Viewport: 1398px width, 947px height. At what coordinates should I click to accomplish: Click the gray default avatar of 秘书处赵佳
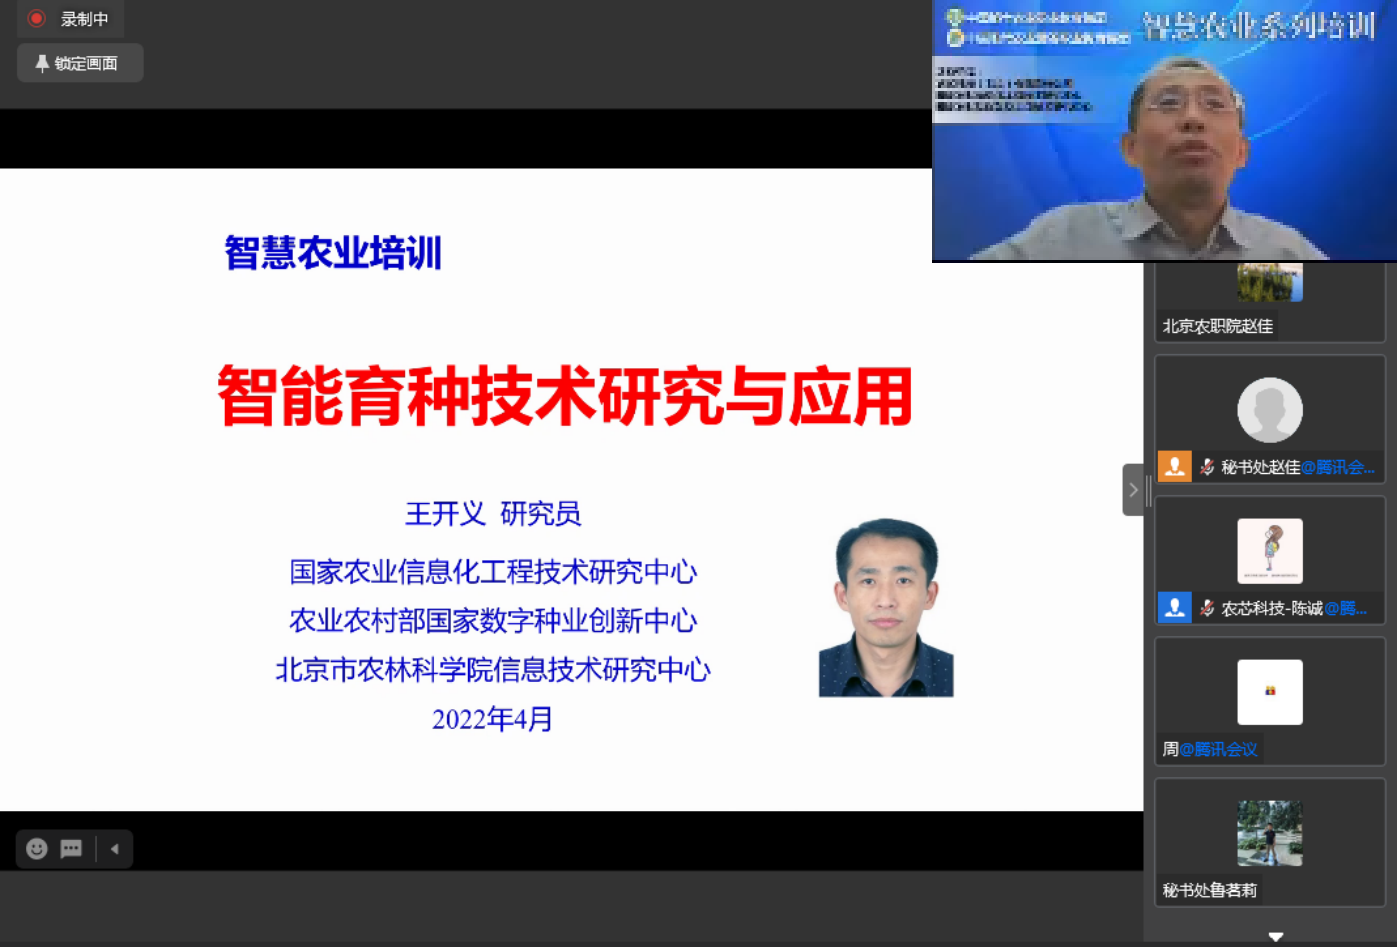(x=1269, y=410)
